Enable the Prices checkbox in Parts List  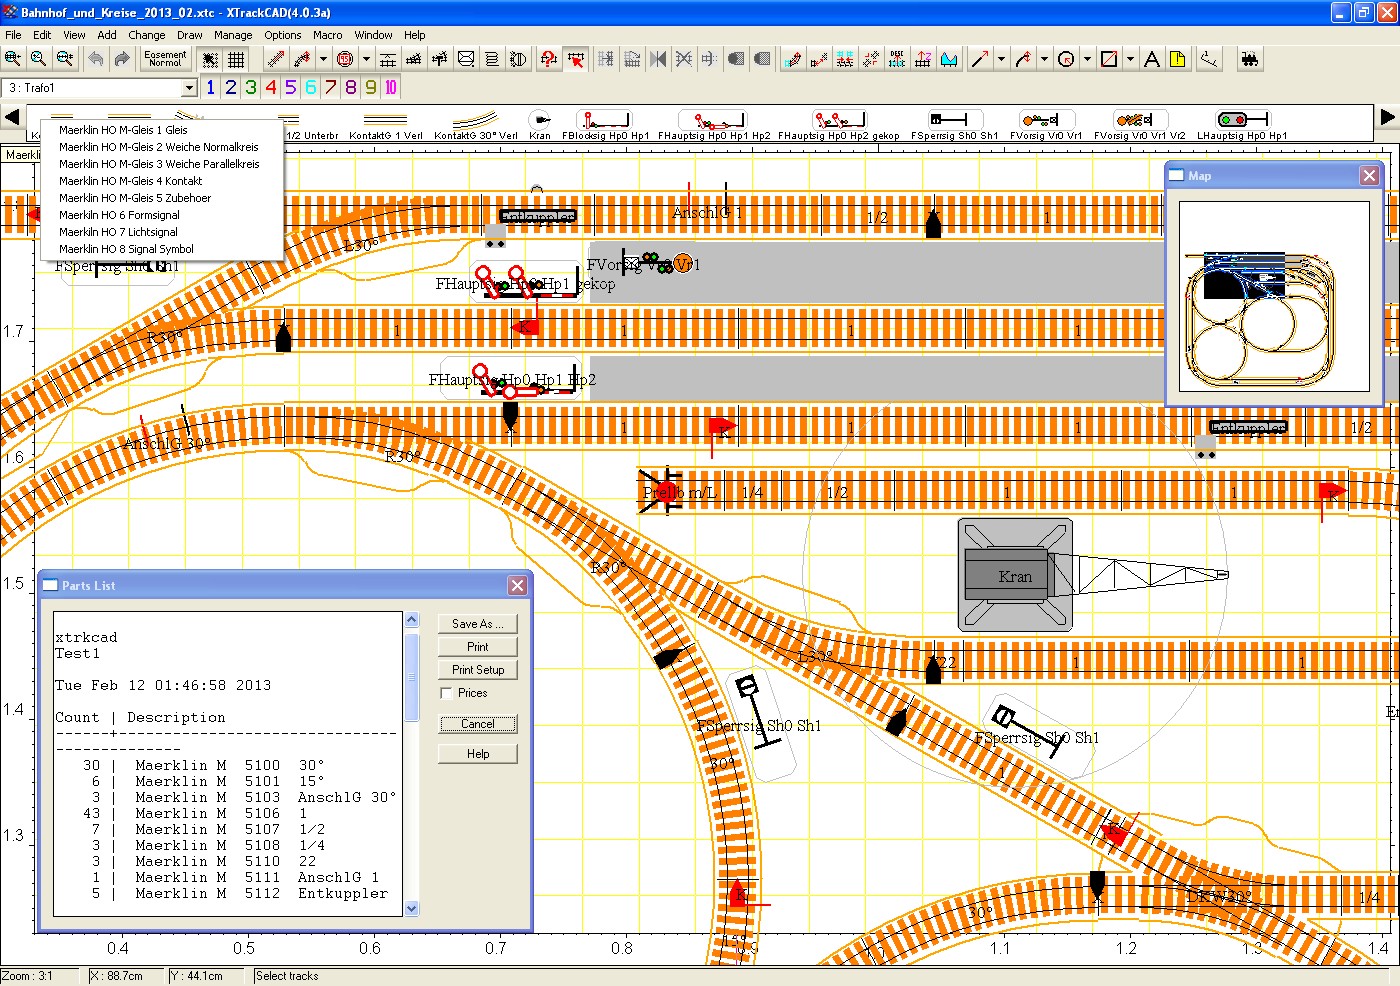coord(446,693)
